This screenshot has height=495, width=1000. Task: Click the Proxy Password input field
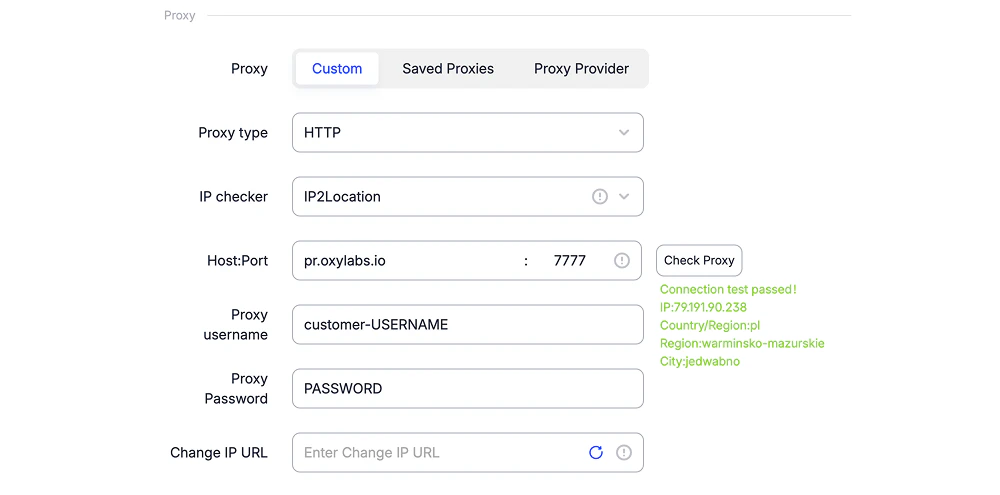pyautogui.click(x=467, y=388)
